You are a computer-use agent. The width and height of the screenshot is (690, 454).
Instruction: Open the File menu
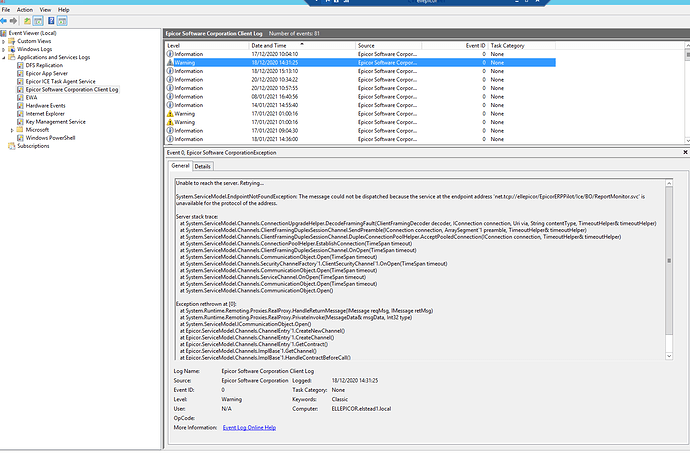pos(6,10)
